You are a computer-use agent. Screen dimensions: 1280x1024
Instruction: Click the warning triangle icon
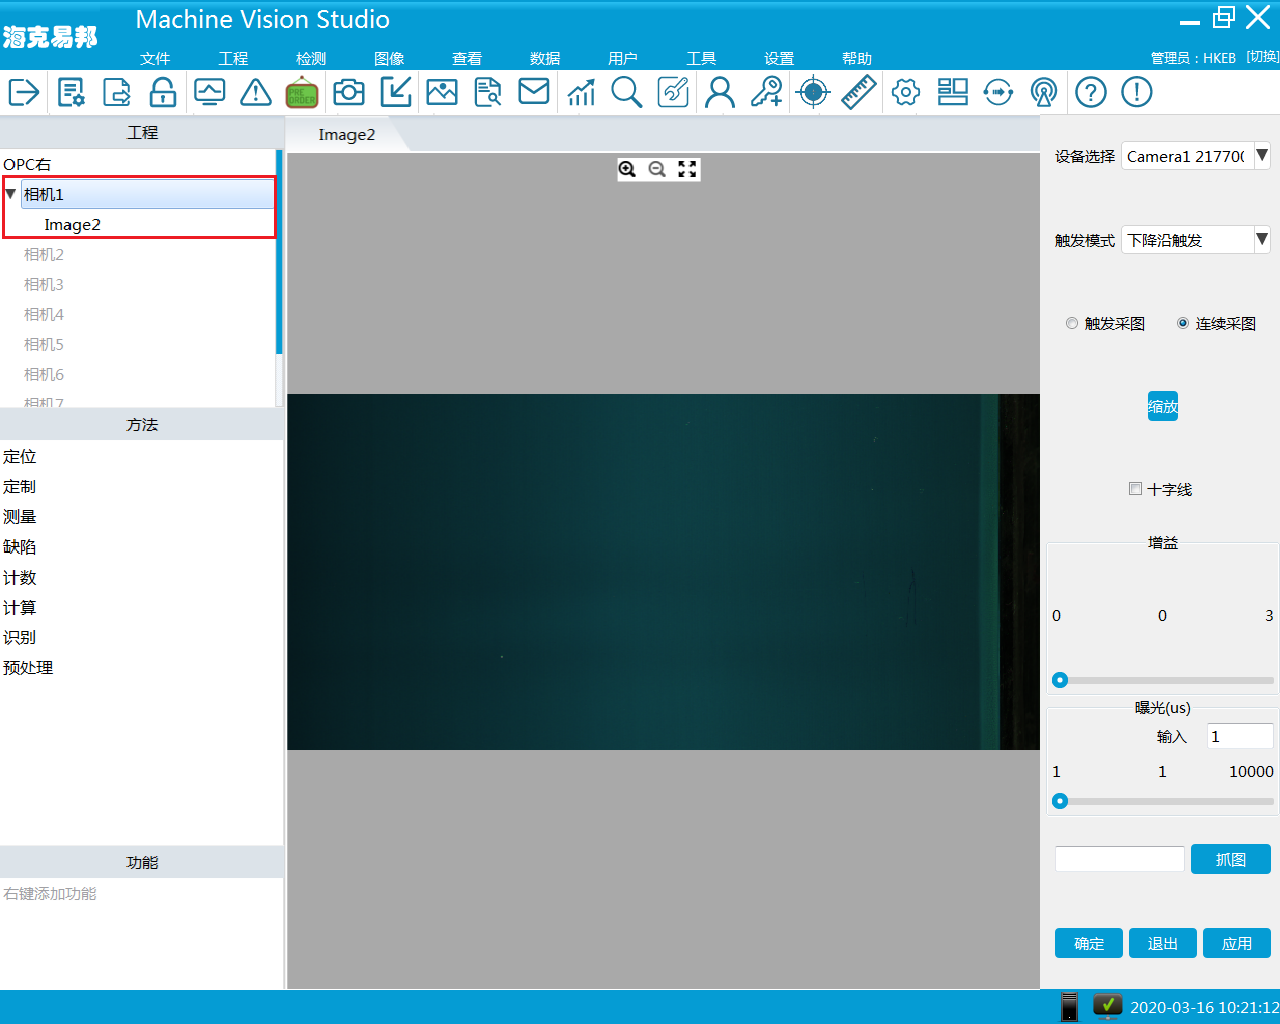256,92
